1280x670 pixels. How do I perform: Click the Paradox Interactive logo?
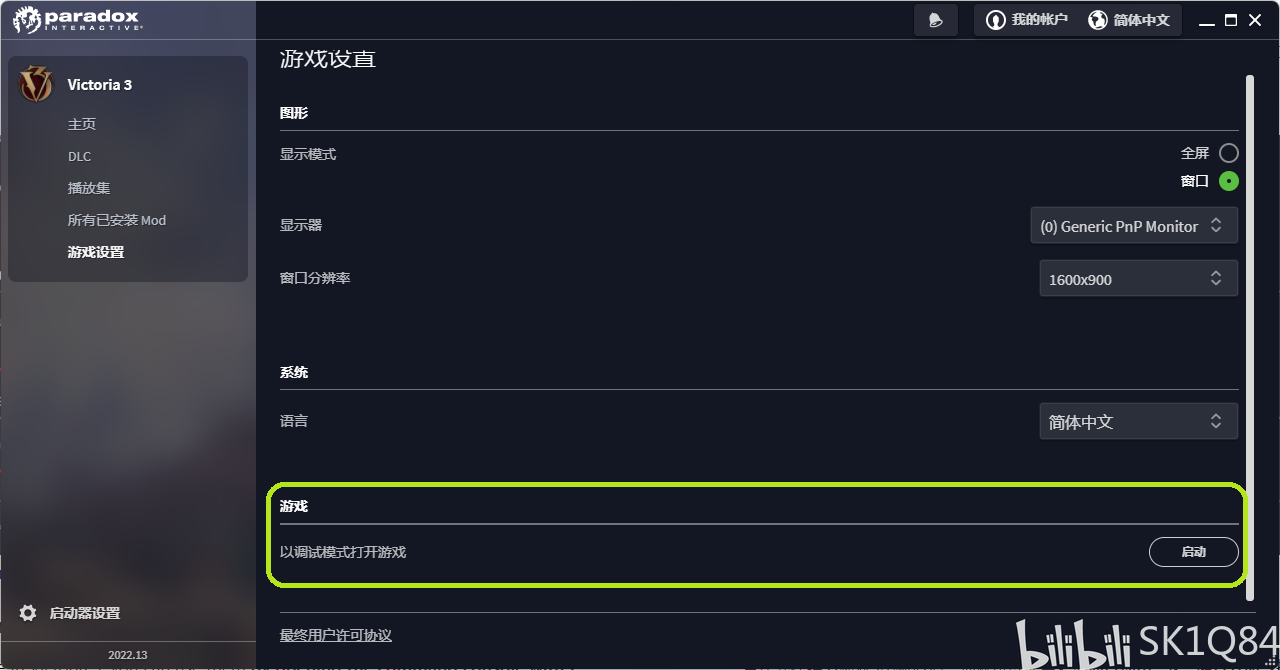click(78, 19)
